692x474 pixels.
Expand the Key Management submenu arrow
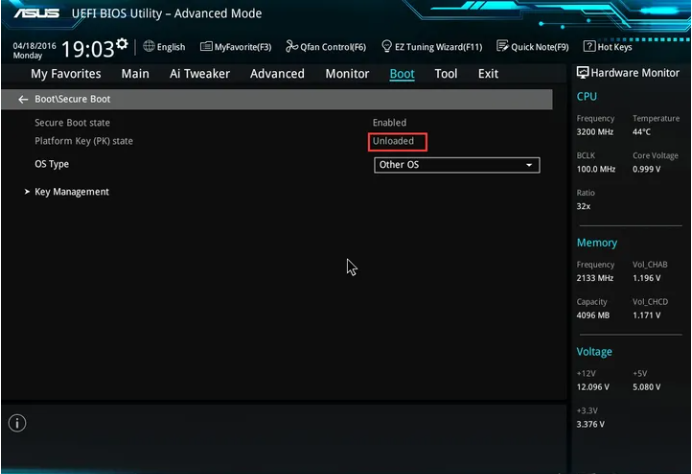point(27,192)
